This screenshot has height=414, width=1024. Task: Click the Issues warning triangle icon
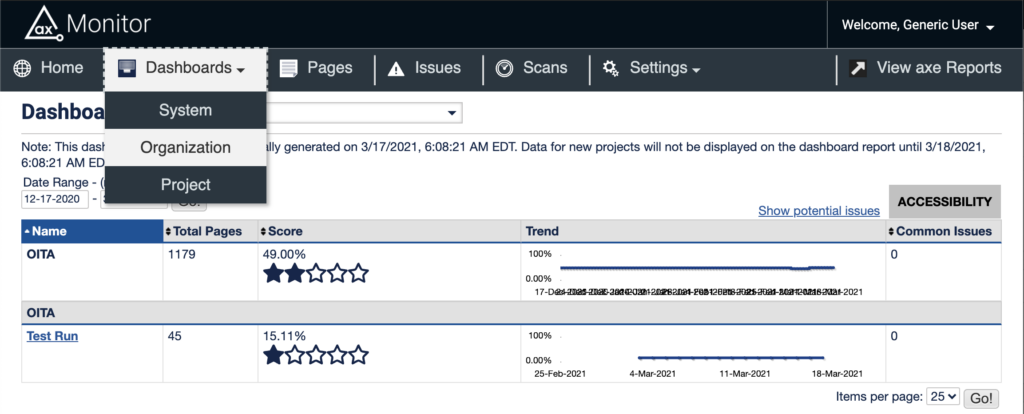396,68
